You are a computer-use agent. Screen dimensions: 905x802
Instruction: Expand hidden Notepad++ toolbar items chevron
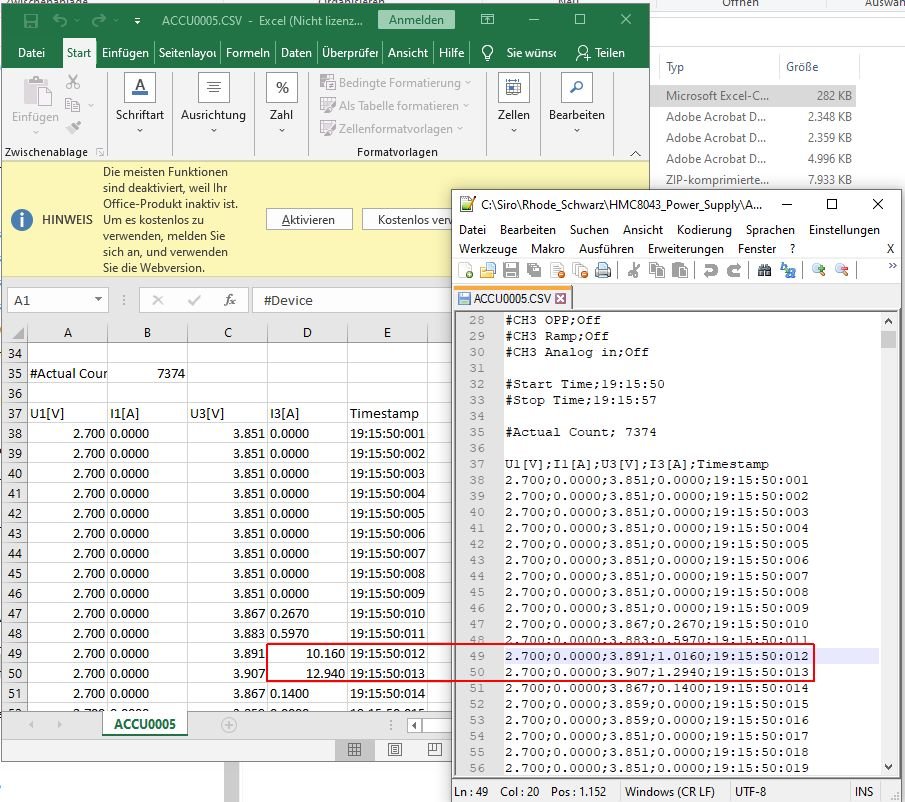tap(892, 266)
